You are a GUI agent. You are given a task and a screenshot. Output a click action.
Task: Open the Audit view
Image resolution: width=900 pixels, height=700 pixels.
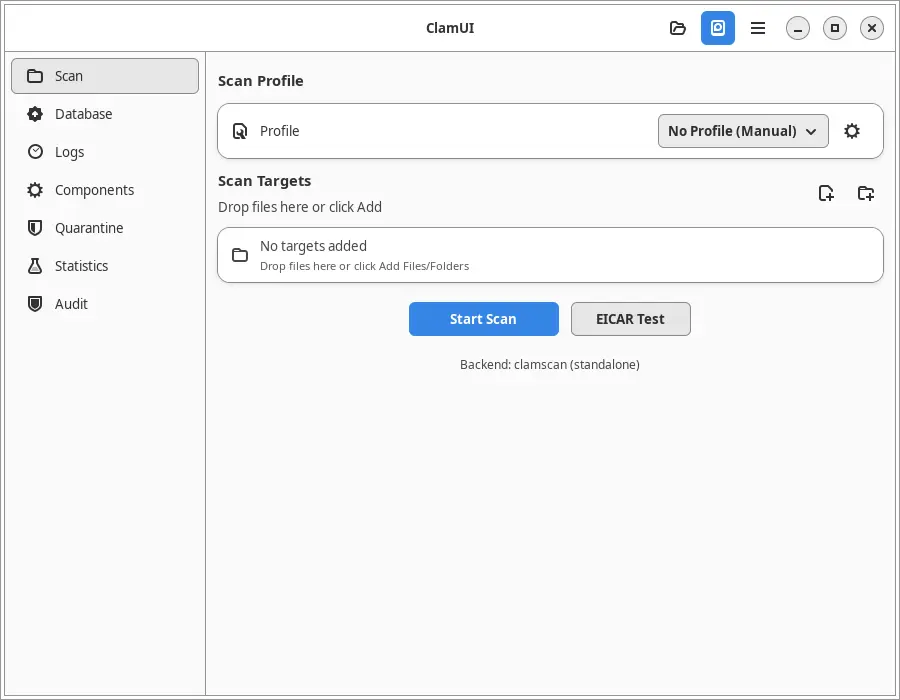pyautogui.click(x=105, y=304)
